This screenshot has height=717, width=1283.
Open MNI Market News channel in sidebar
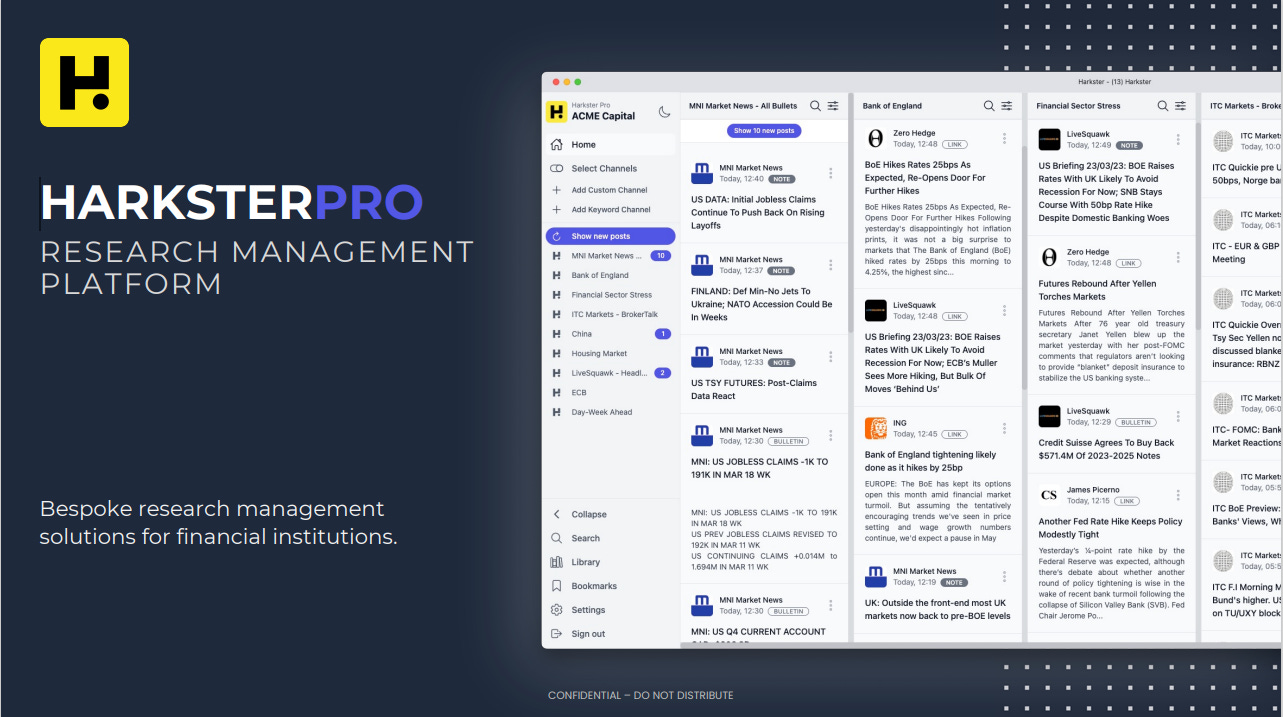(611, 256)
